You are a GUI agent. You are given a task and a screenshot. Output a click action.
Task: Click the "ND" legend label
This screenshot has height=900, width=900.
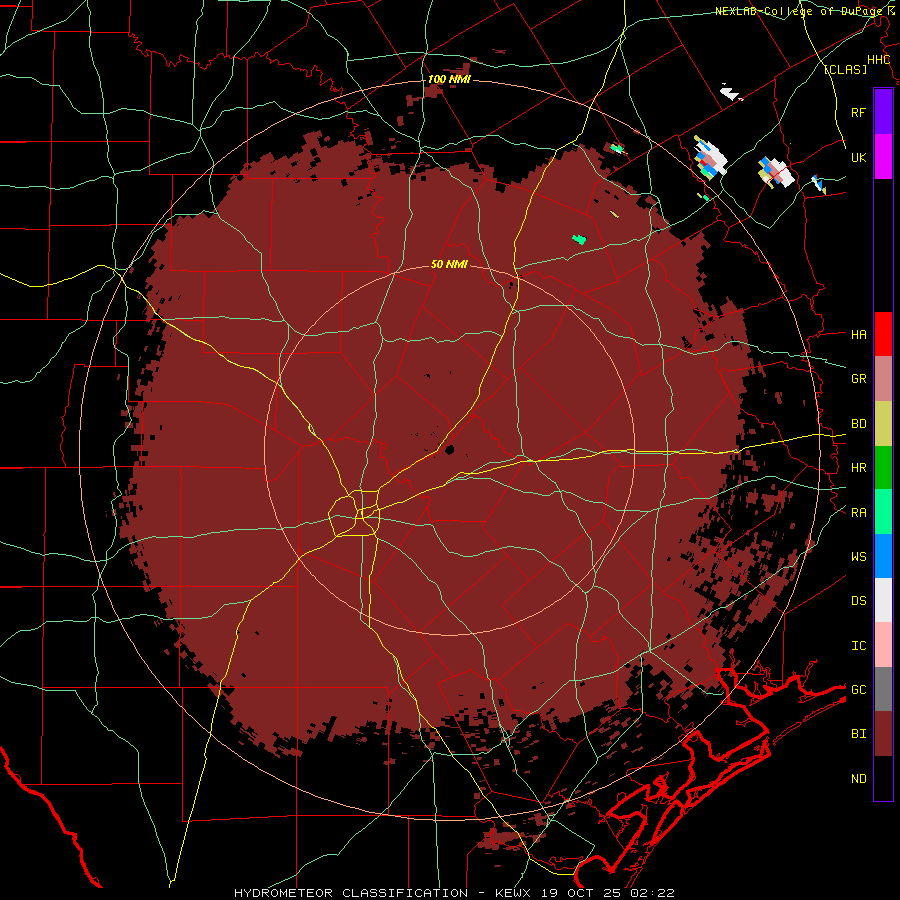(x=858, y=779)
